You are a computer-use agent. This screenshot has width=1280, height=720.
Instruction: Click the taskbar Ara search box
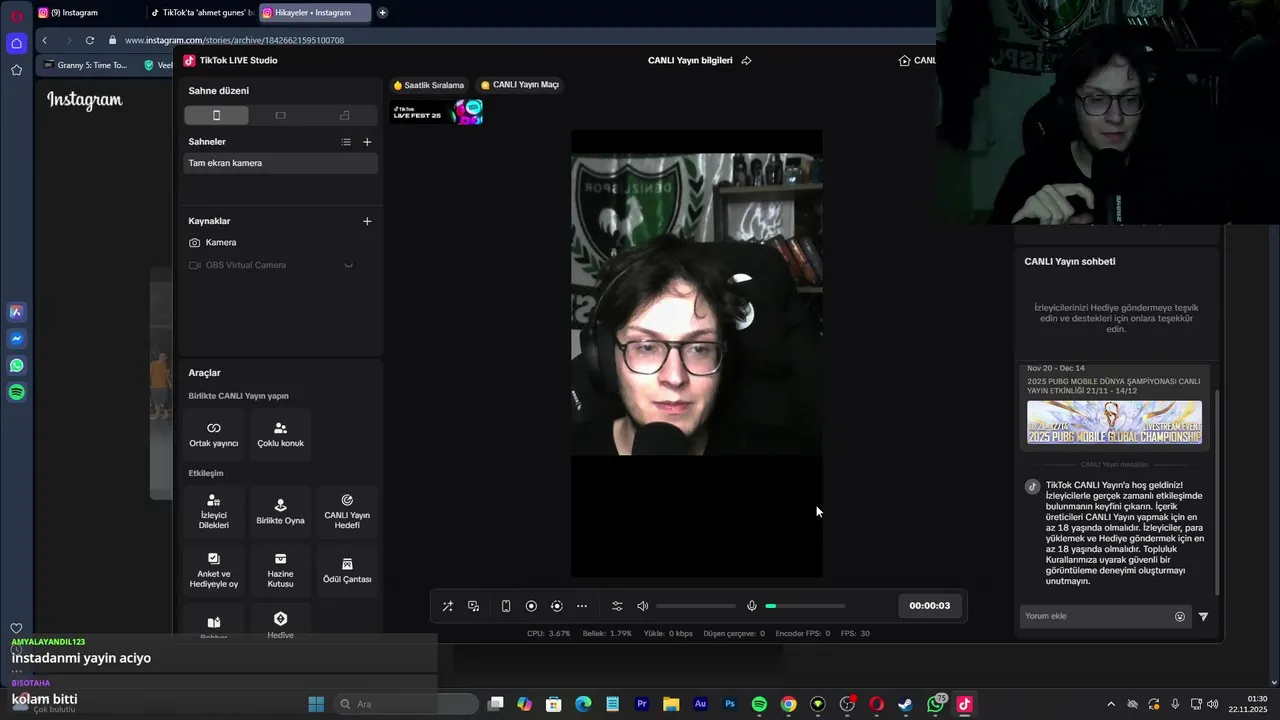[x=405, y=704]
